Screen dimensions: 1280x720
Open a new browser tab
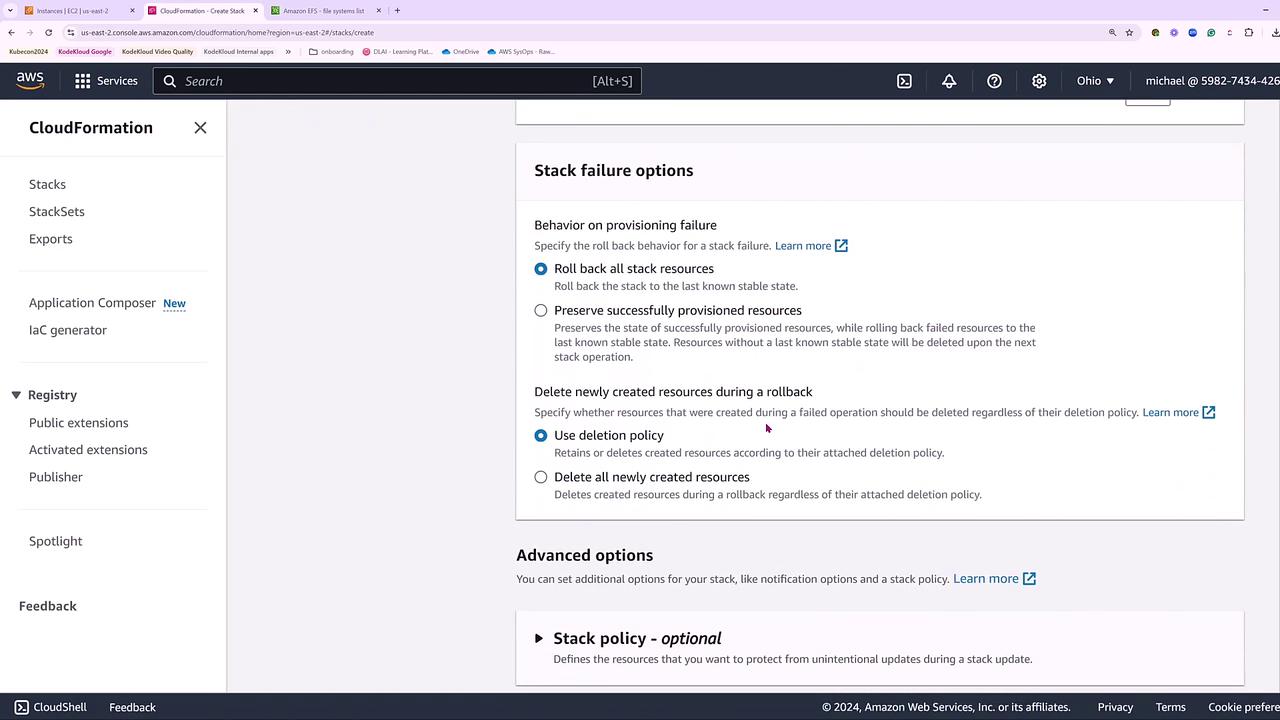point(397,11)
